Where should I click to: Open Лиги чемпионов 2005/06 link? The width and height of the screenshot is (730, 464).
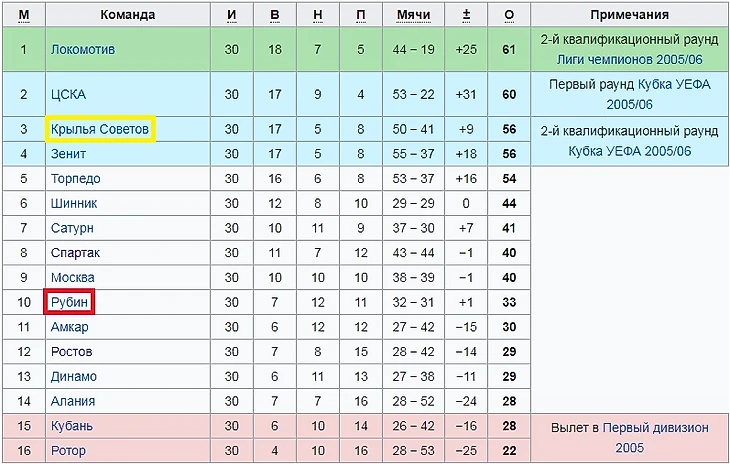(x=629, y=60)
